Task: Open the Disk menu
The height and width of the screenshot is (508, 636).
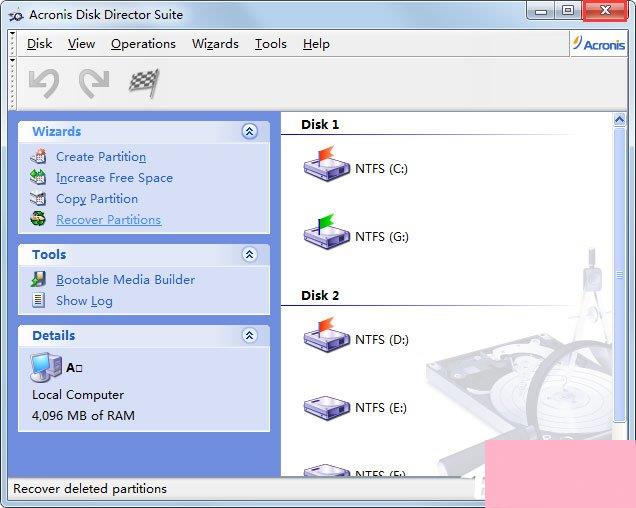Action: click(x=39, y=44)
